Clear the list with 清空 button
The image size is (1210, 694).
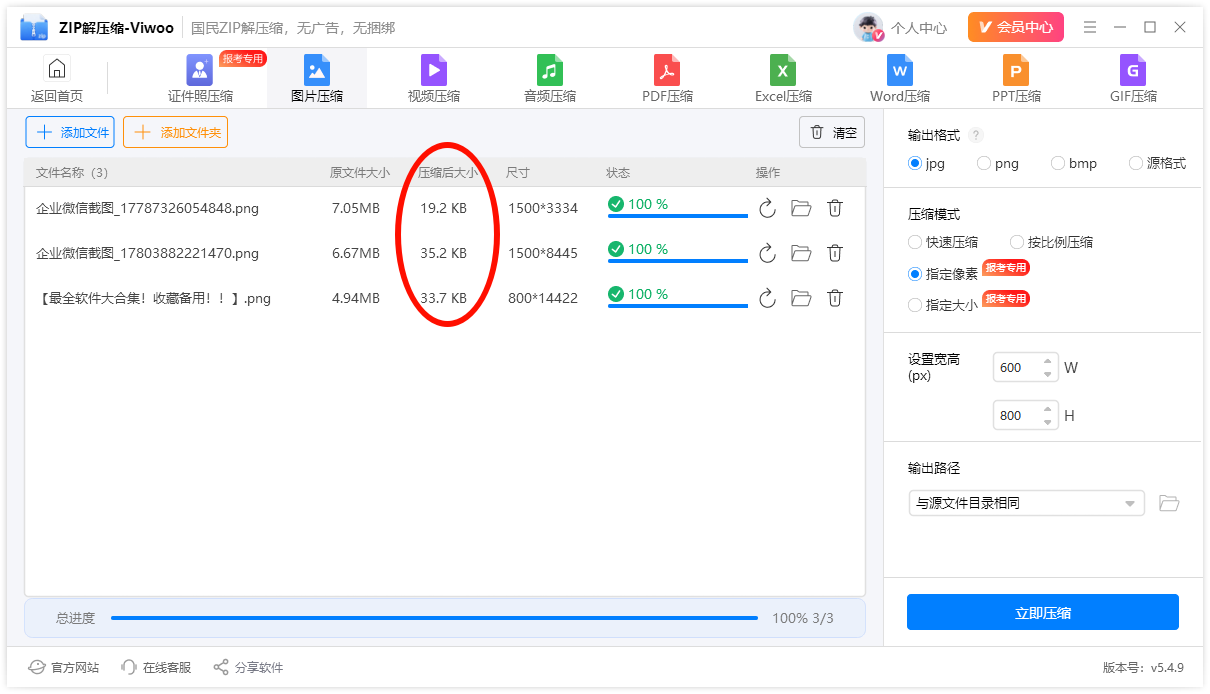tap(832, 132)
